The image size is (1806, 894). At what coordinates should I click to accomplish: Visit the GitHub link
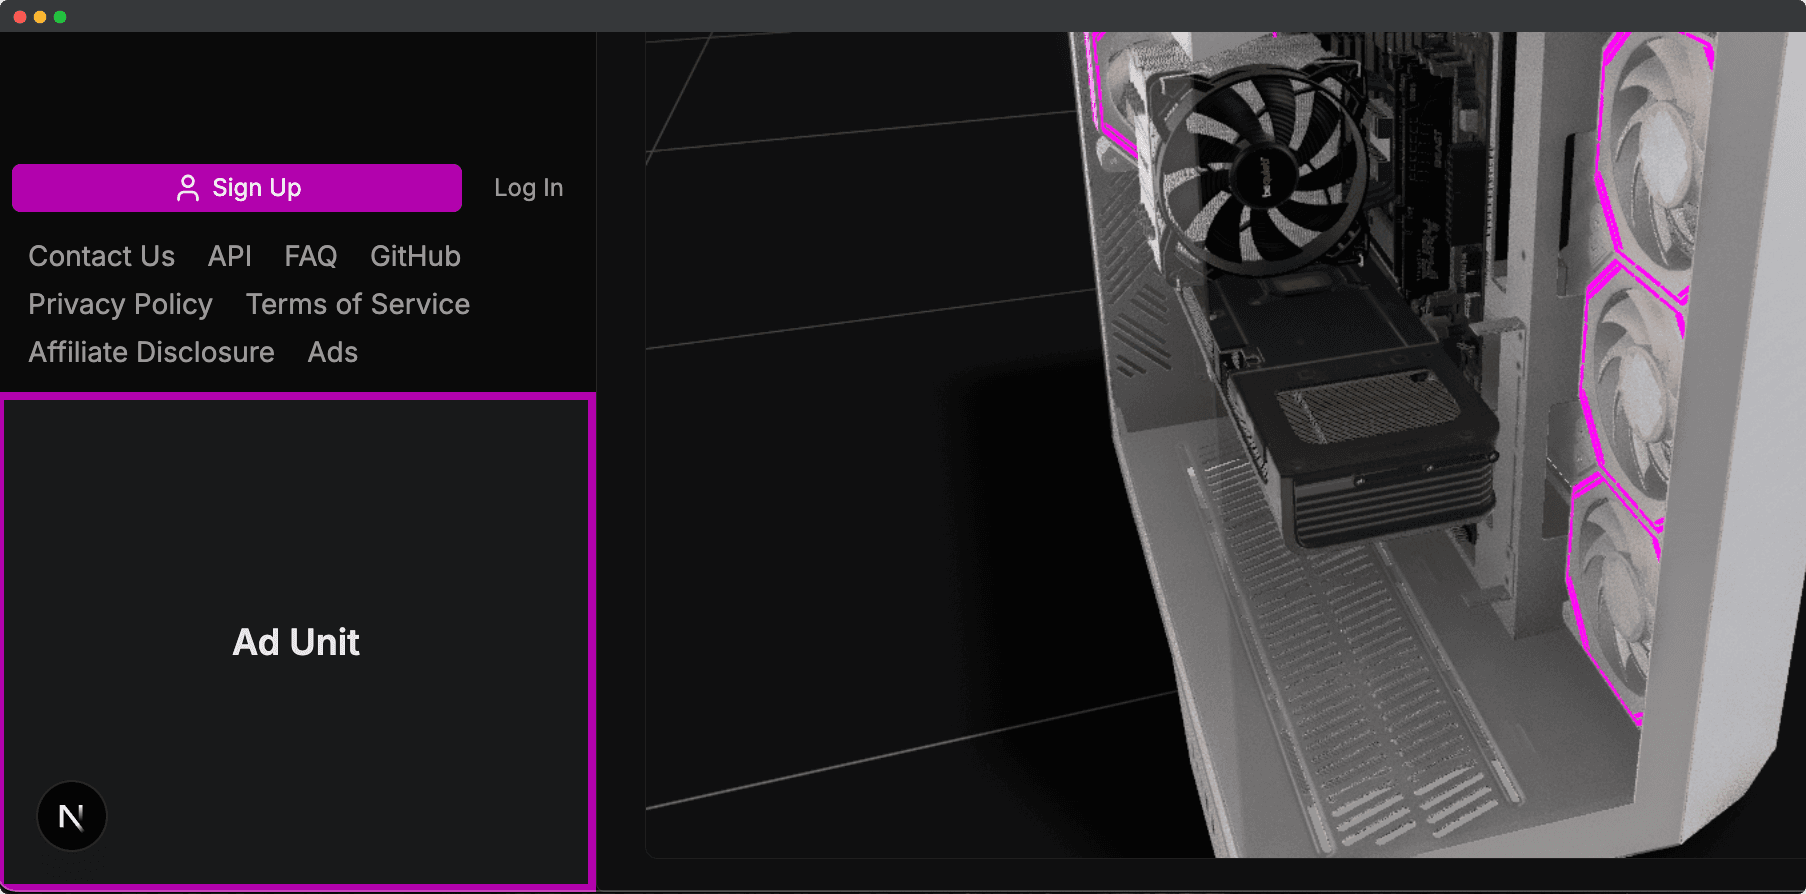[415, 256]
